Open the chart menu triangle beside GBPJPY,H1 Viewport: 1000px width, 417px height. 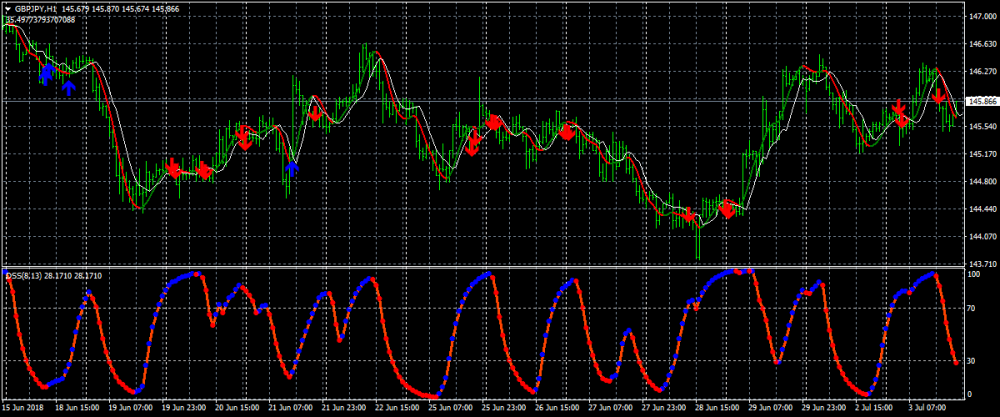(8, 9)
